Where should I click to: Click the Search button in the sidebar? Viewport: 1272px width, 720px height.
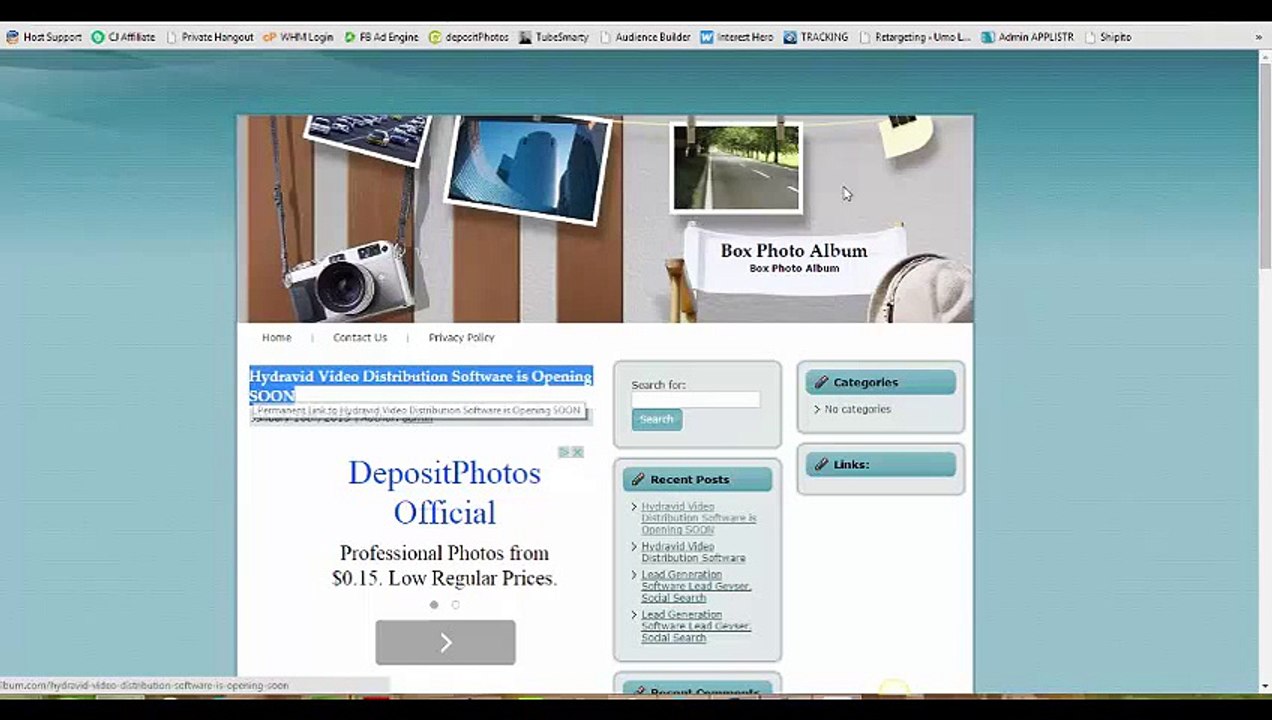click(656, 420)
